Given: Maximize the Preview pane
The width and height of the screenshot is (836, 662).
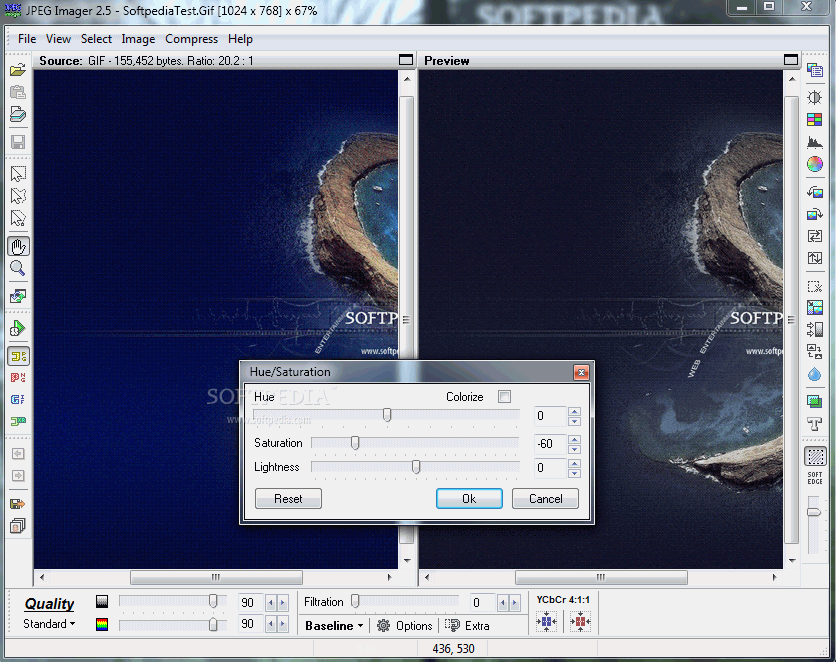Looking at the screenshot, I should (x=791, y=60).
